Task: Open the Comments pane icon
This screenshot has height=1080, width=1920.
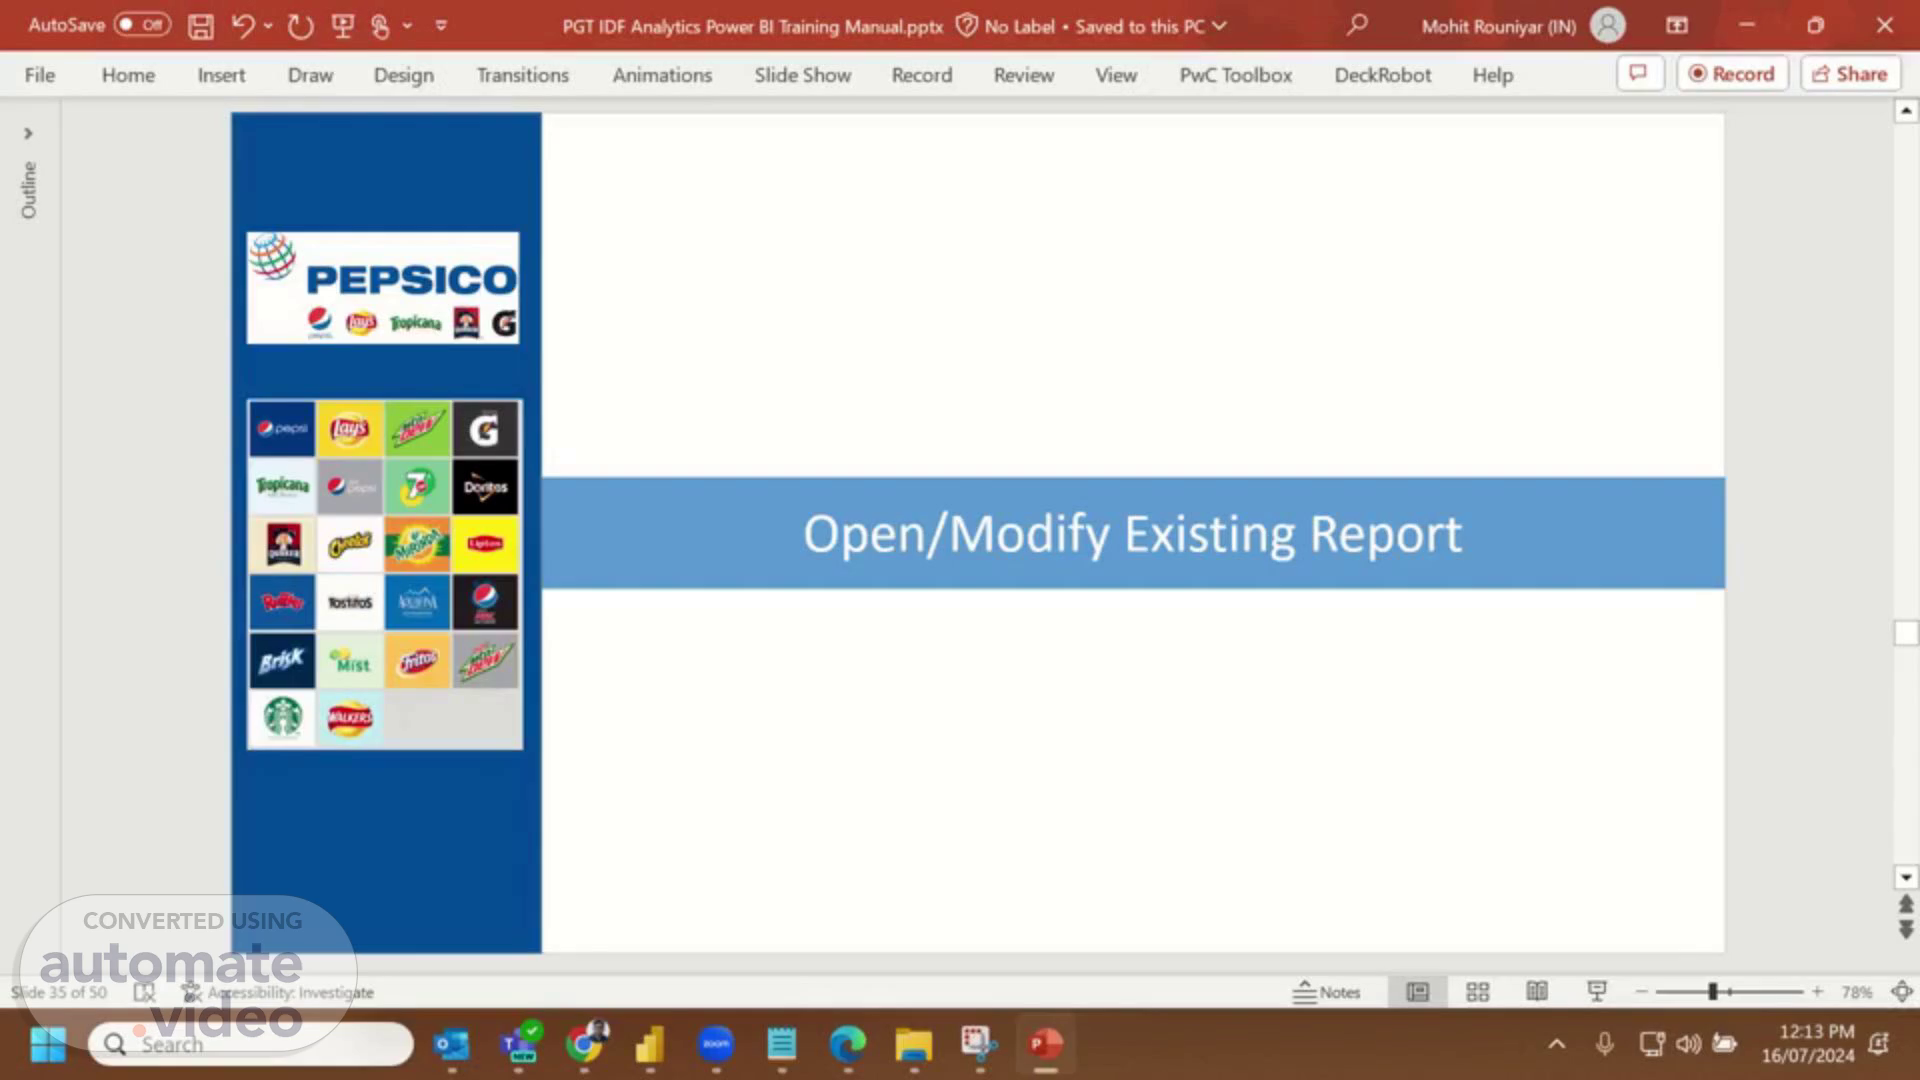Action: coord(1639,74)
